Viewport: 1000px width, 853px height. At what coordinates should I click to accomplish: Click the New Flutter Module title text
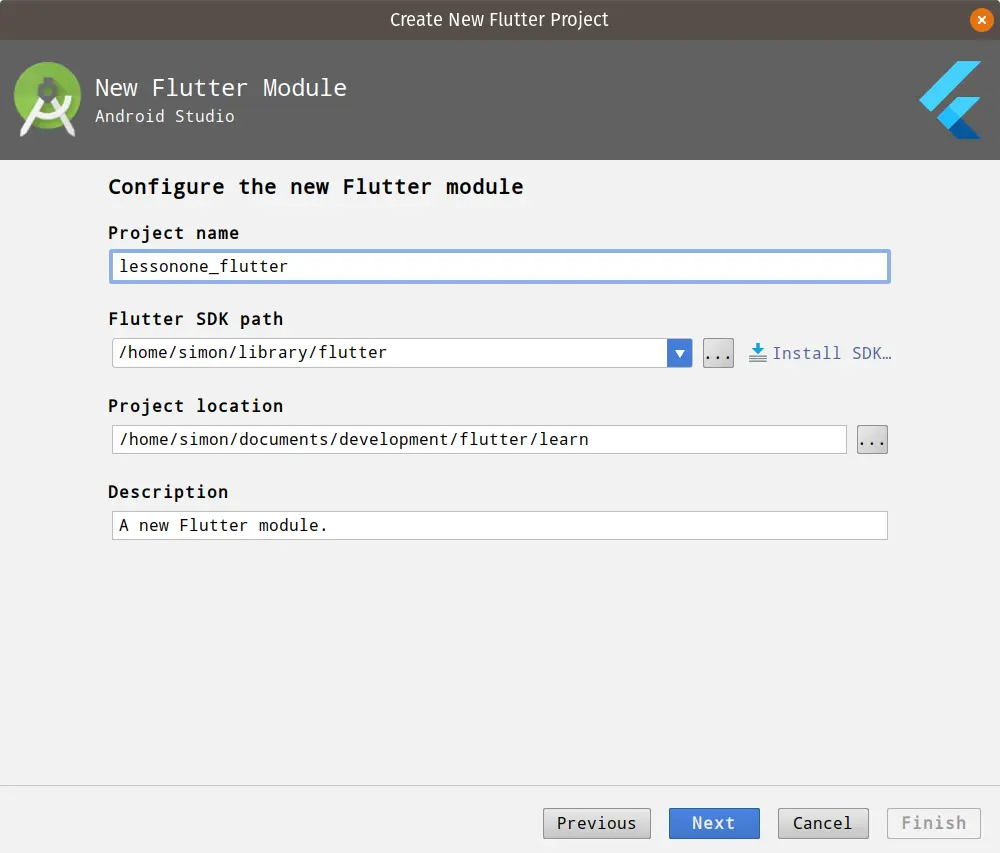point(221,88)
